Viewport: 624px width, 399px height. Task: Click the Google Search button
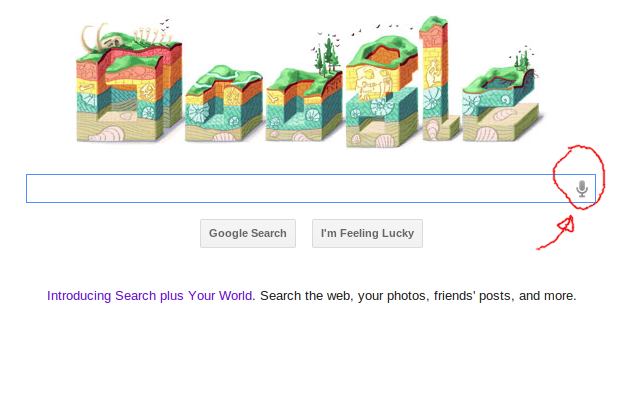pos(248,234)
